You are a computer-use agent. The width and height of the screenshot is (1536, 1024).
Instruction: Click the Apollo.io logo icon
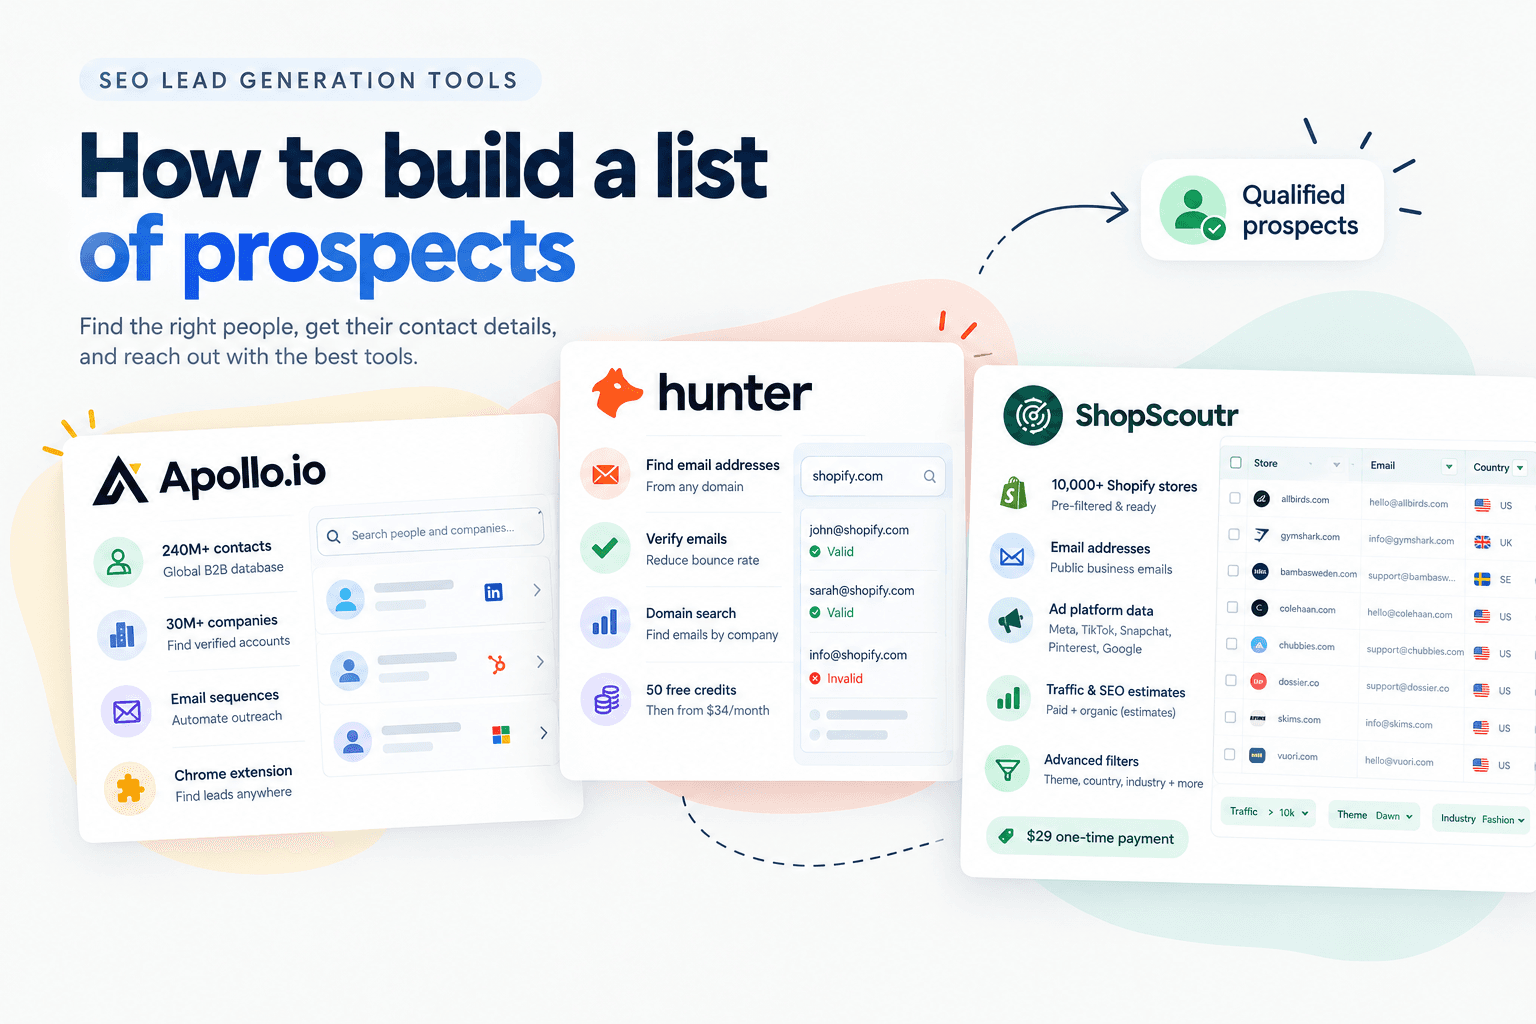point(121,480)
